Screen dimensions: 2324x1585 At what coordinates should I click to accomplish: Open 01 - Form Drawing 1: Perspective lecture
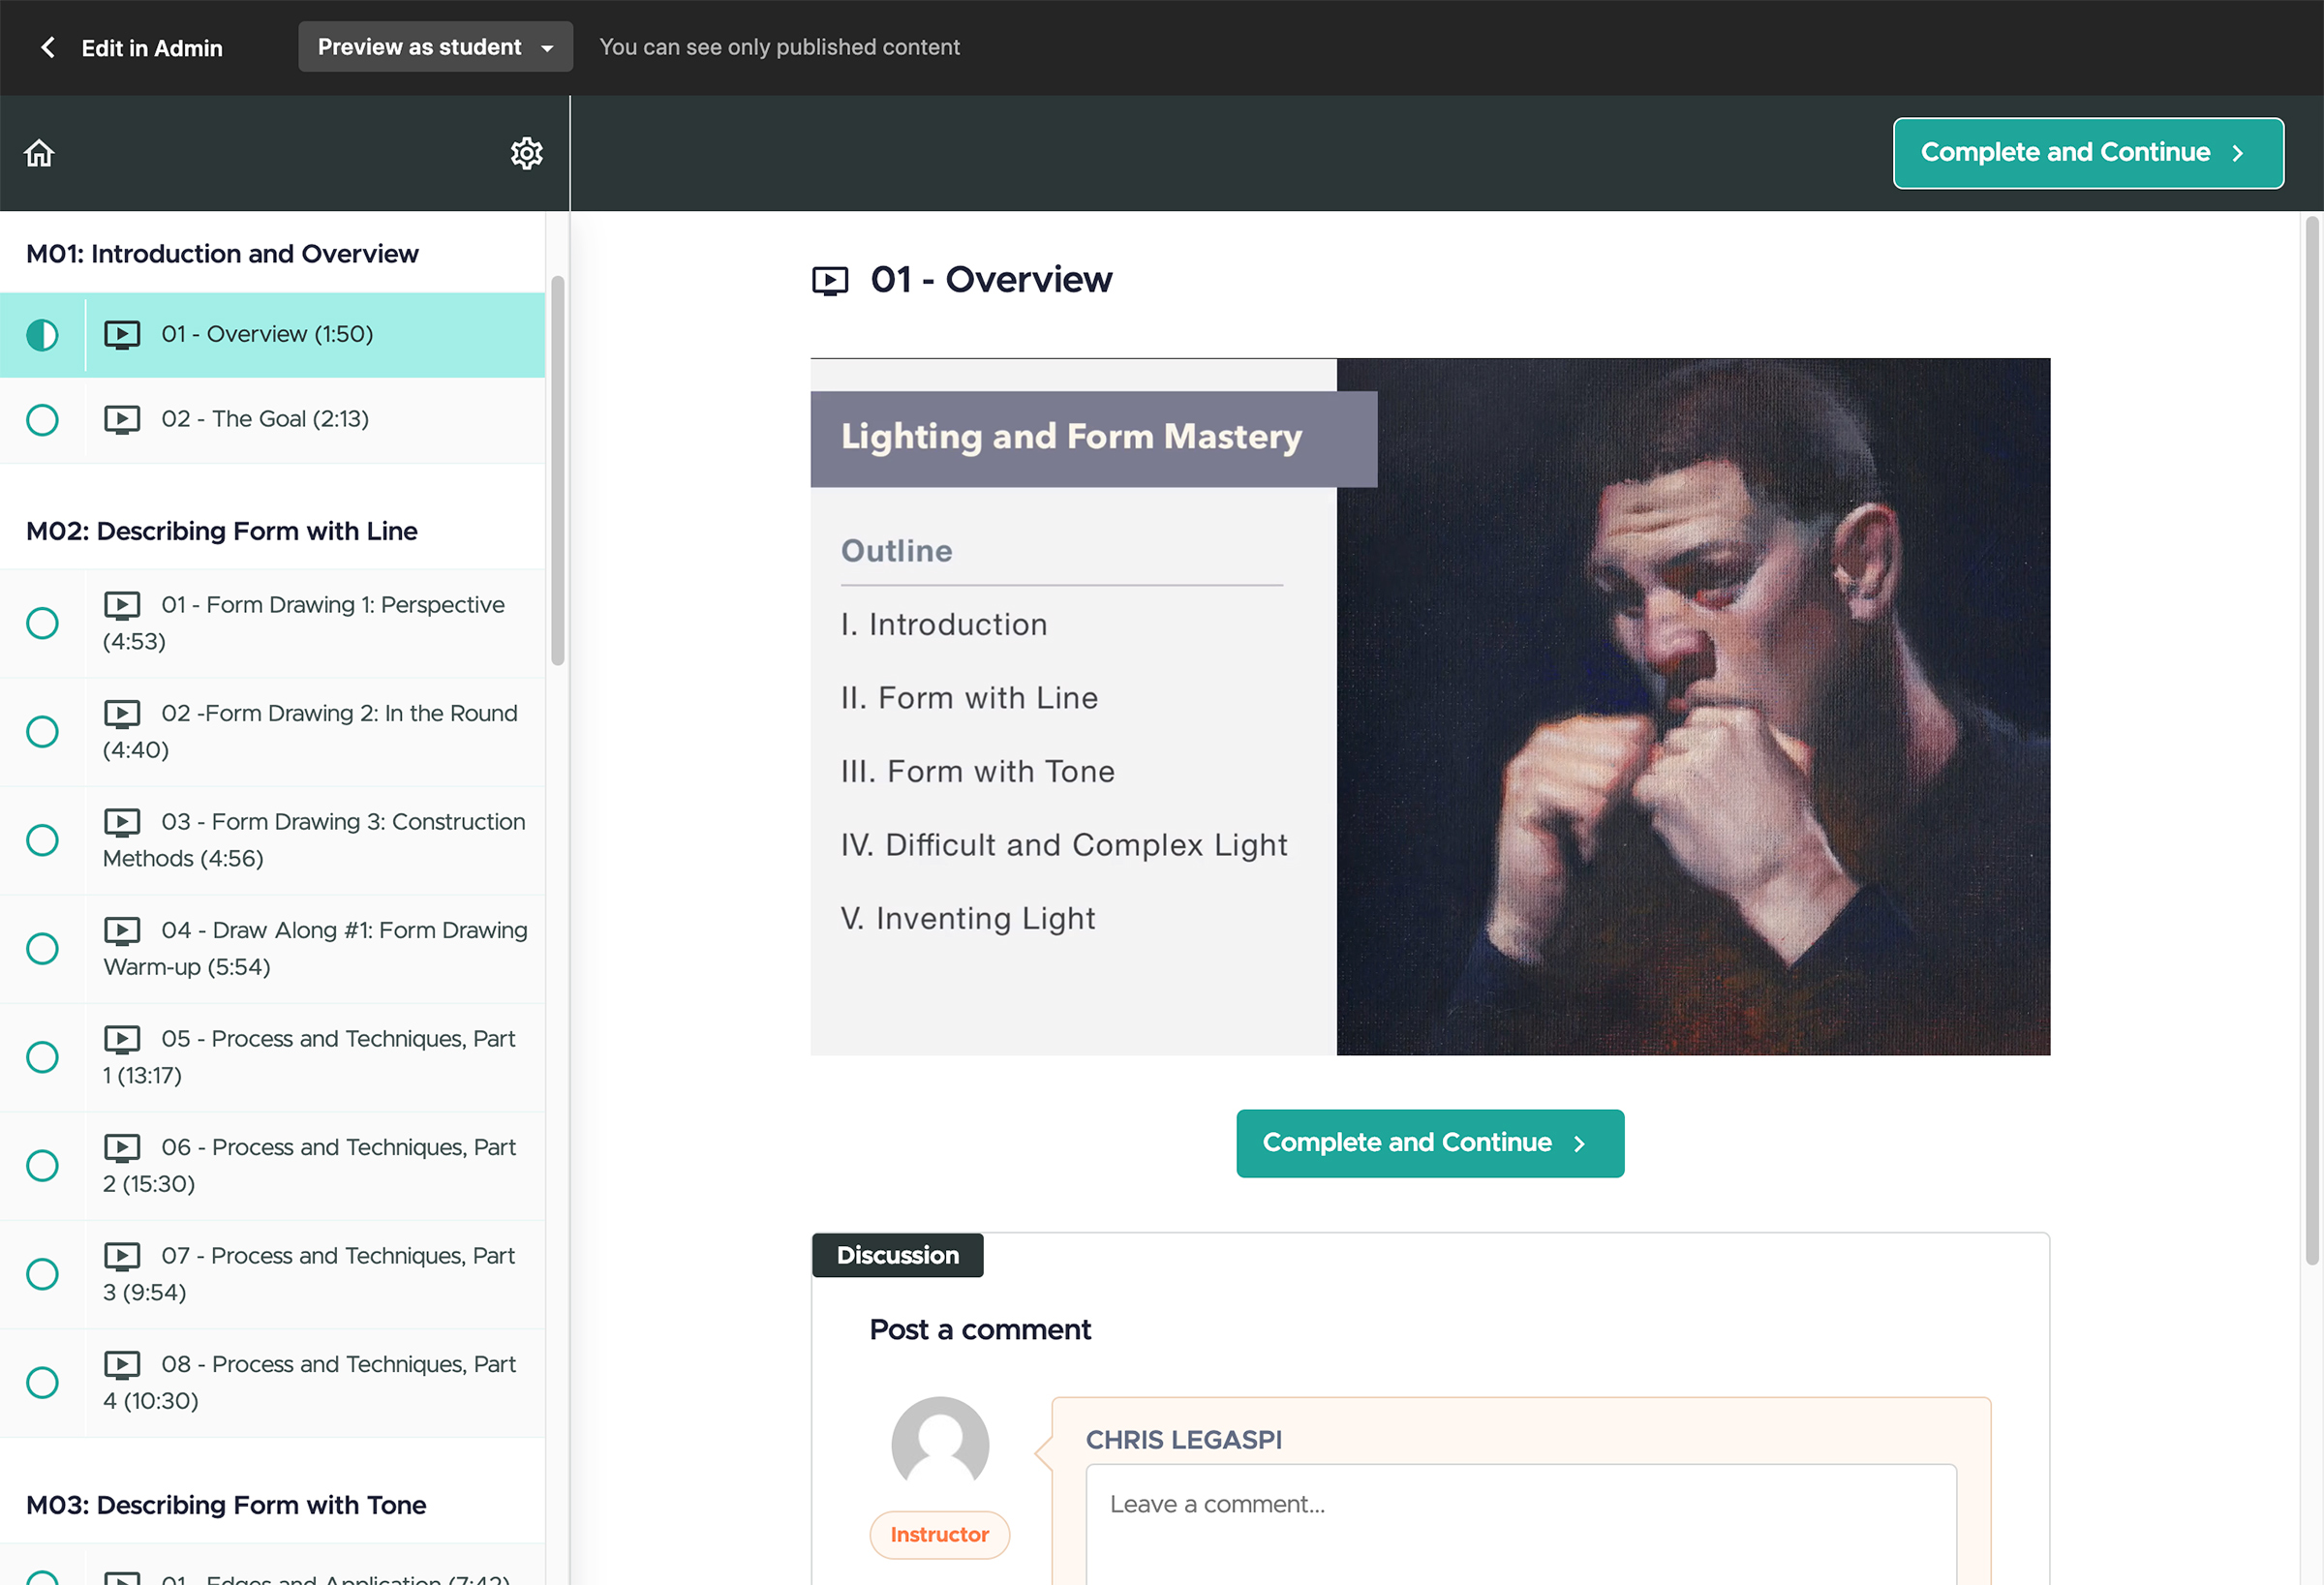click(x=272, y=623)
